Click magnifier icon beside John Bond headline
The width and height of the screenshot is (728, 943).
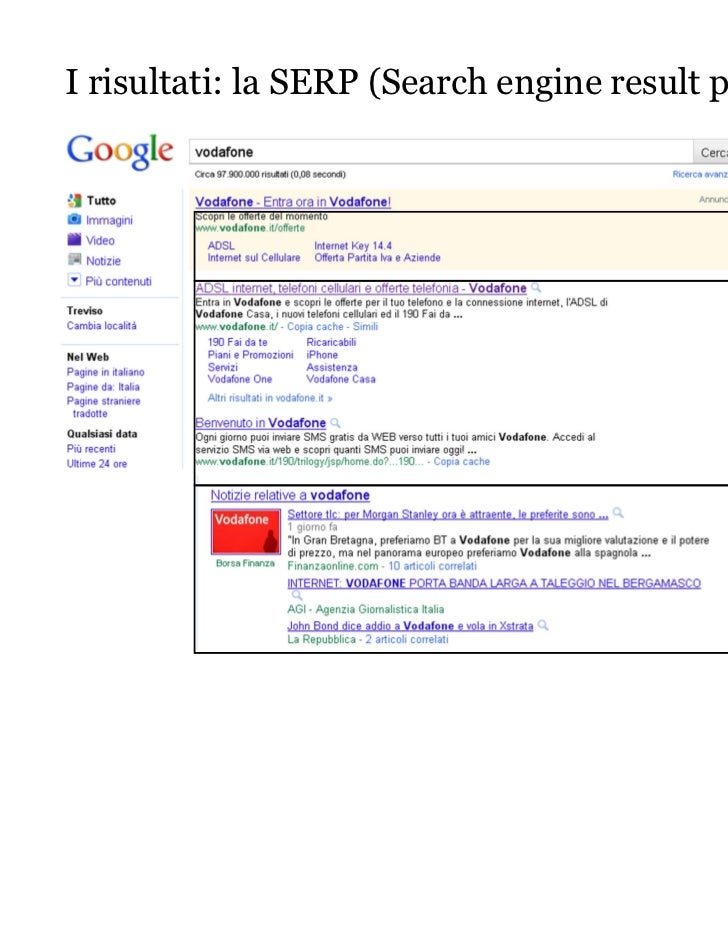(543, 625)
